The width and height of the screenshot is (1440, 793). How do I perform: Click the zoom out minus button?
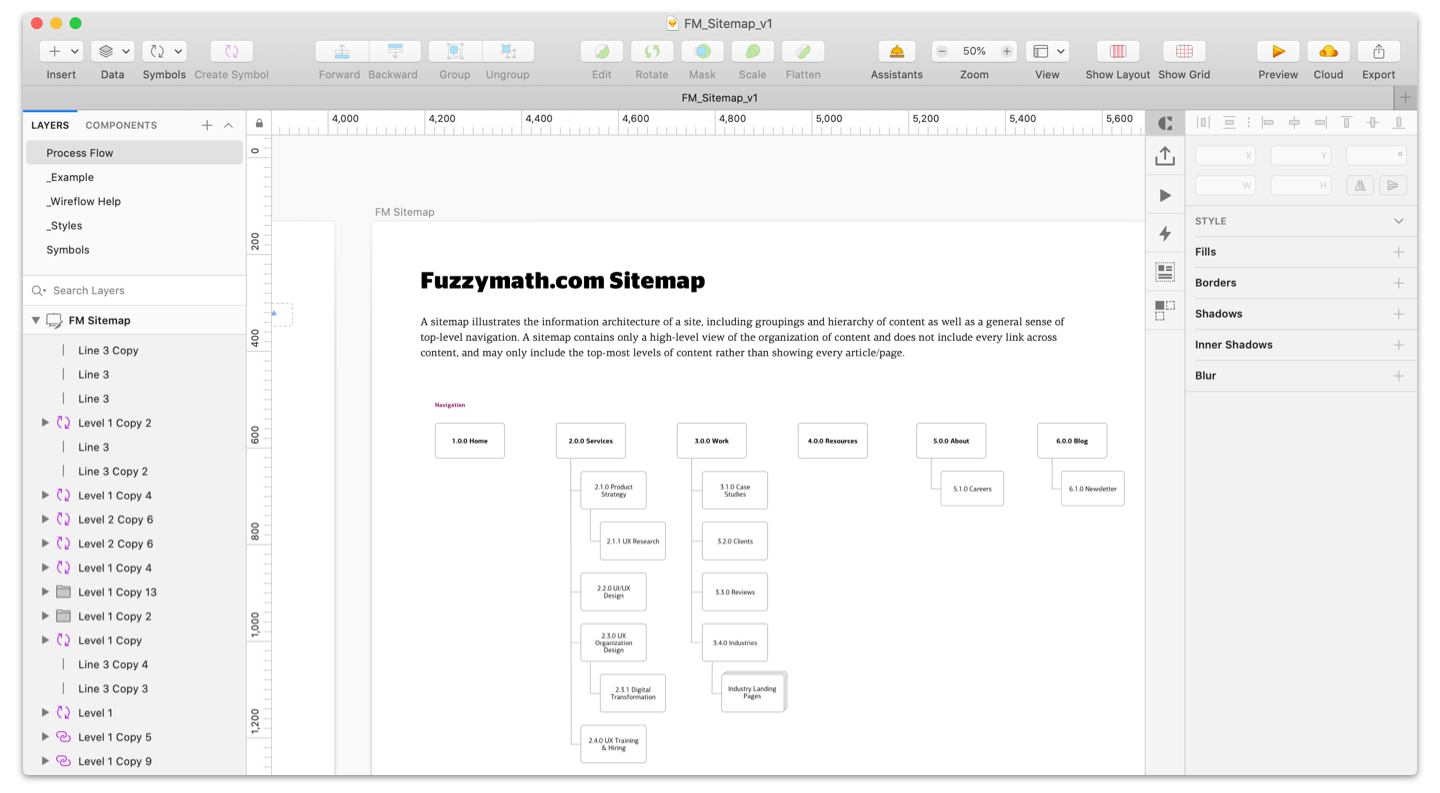(942, 51)
